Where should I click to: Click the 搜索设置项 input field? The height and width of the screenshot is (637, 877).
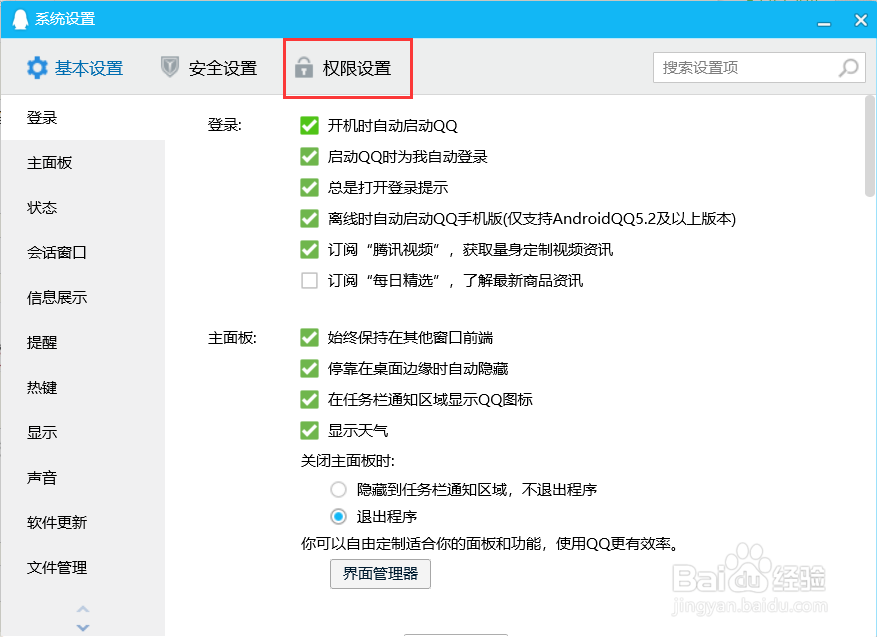click(x=740, y=67)
